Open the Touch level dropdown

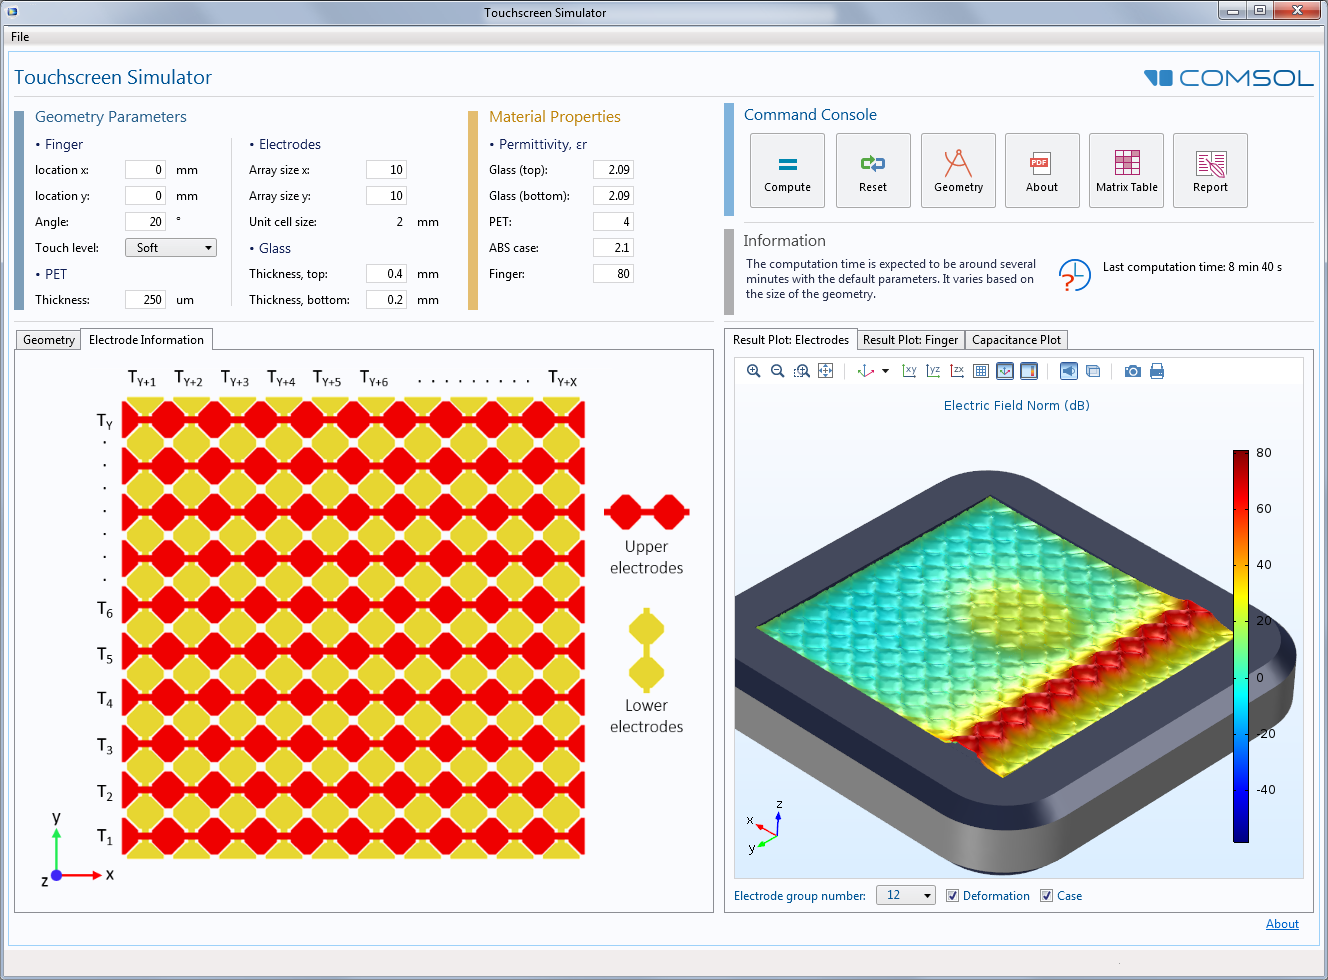coord(171,248)
